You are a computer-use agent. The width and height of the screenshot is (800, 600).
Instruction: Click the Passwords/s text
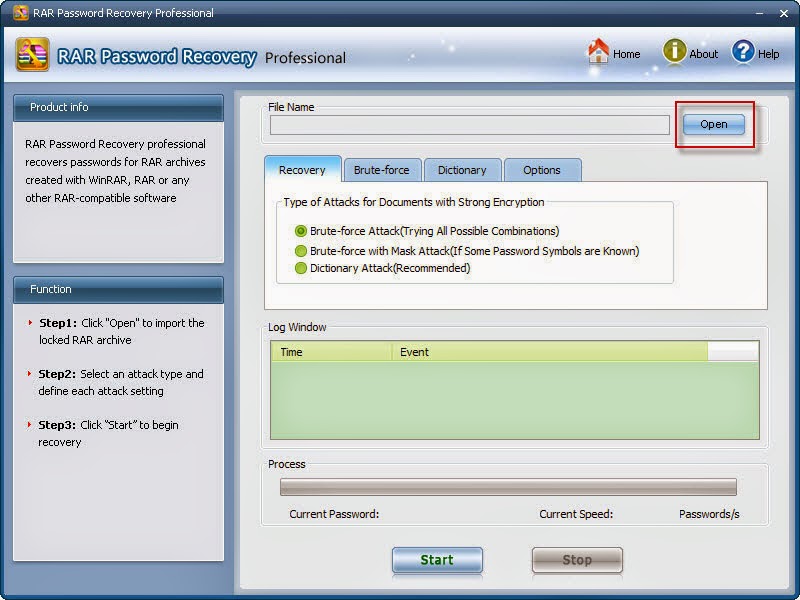click(709, 514)
